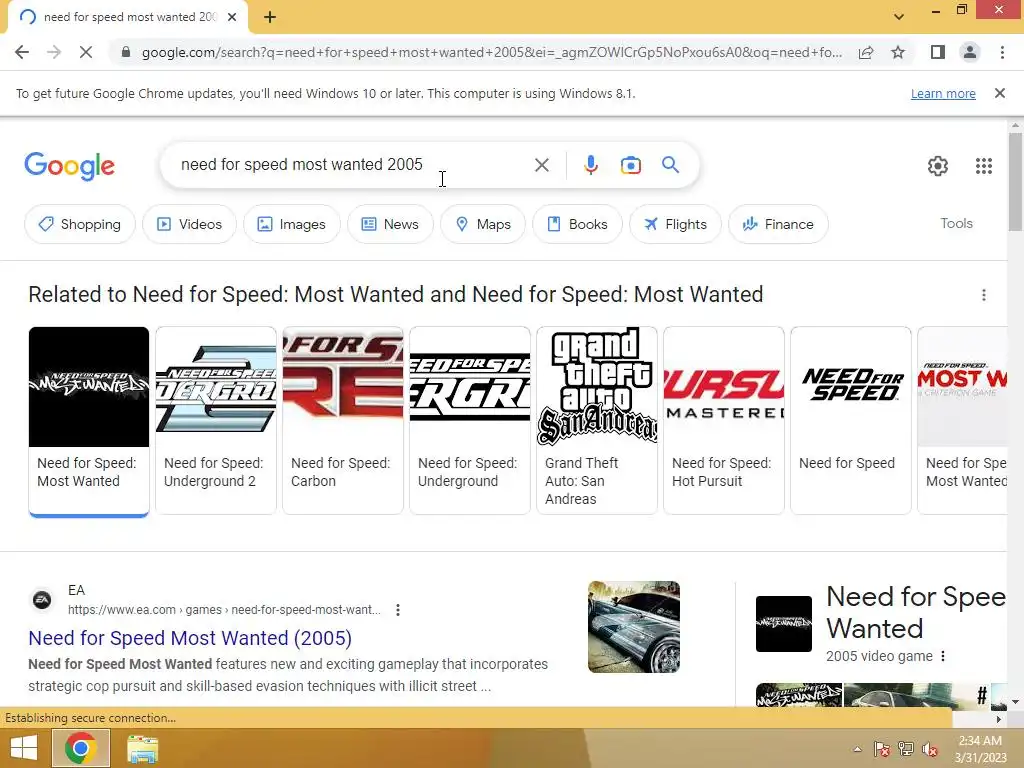
Task: View site info via the lock icon
Action: point(126,52)
